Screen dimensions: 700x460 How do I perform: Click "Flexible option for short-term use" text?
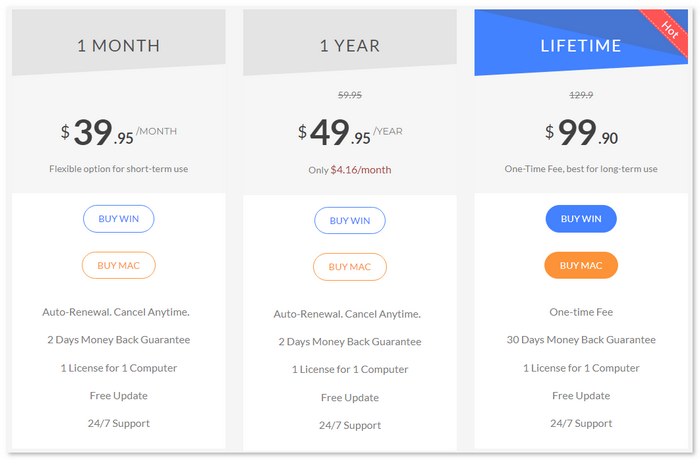(118, 169)
